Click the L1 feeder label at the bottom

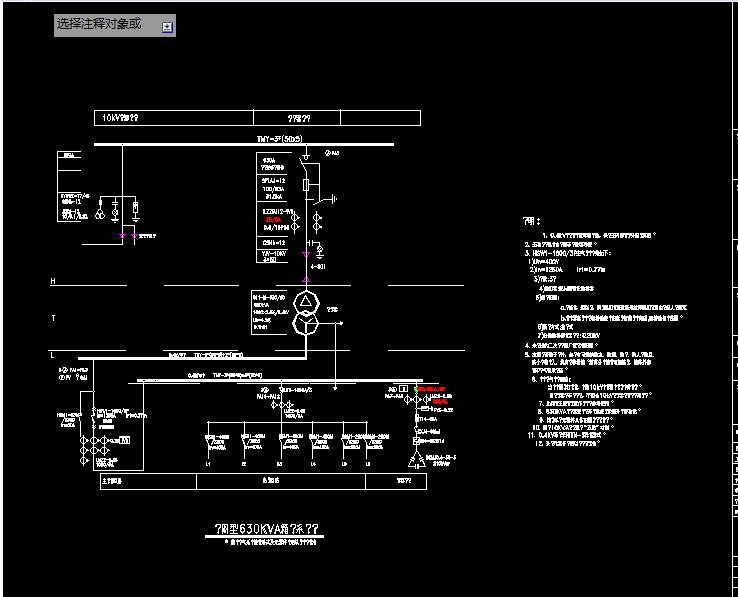coord(209,464)
